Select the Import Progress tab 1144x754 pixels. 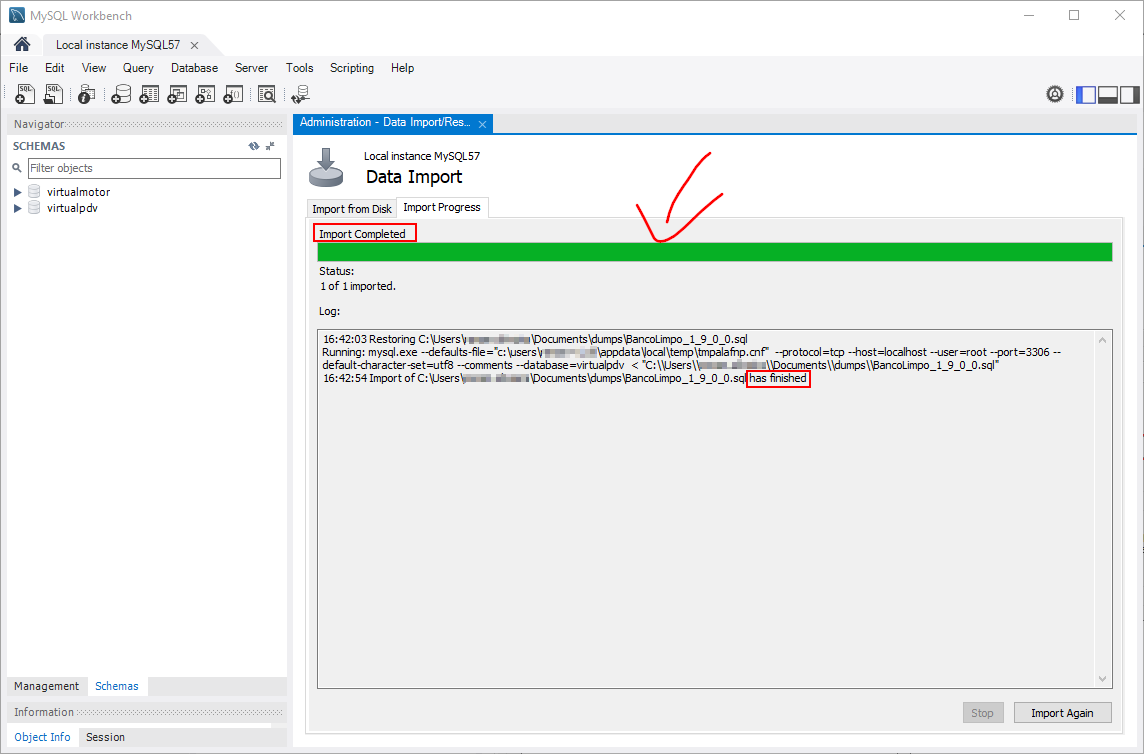pos(442,207)
